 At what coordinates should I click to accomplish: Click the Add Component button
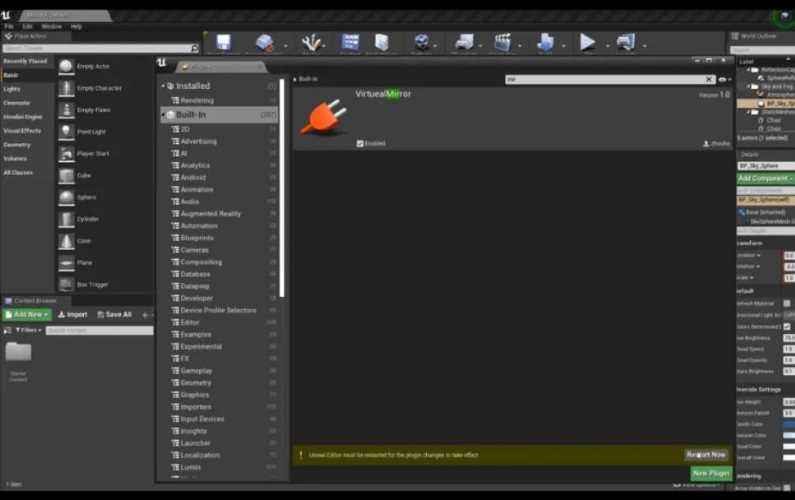pyautogui.click(x=766, y=178)
